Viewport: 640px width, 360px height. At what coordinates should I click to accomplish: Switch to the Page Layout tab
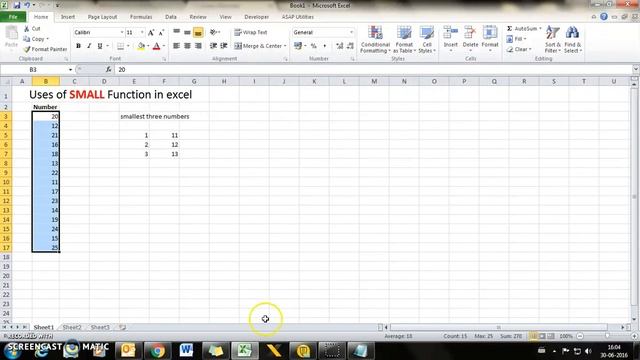pyautogui.click(x=102, y=17)
